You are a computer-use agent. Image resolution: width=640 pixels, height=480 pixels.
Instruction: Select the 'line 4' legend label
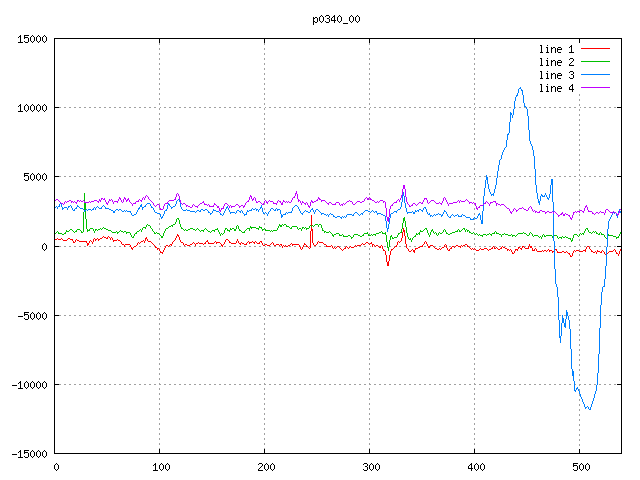point(556,88)
